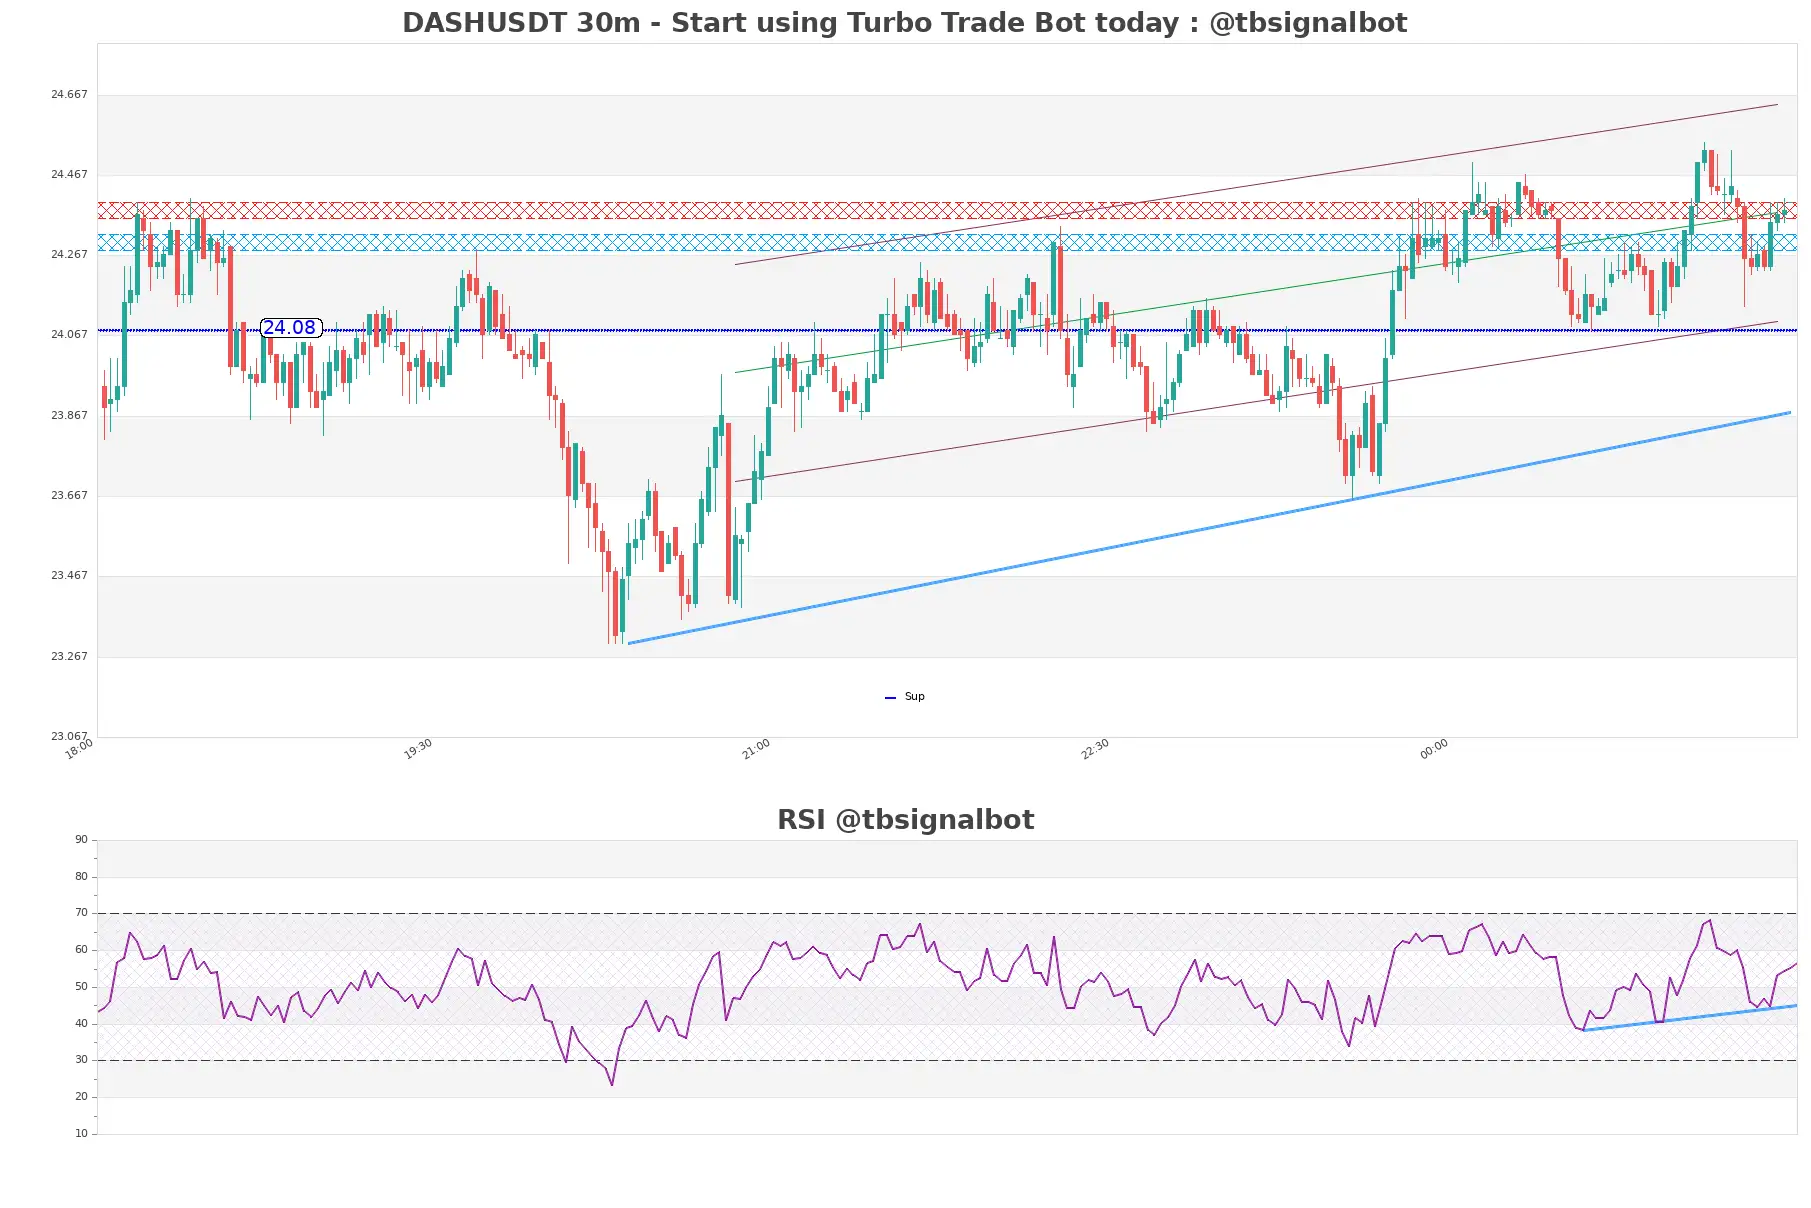Click the 24.267 price axis label
The image size is (1811, 1208).
69,255
